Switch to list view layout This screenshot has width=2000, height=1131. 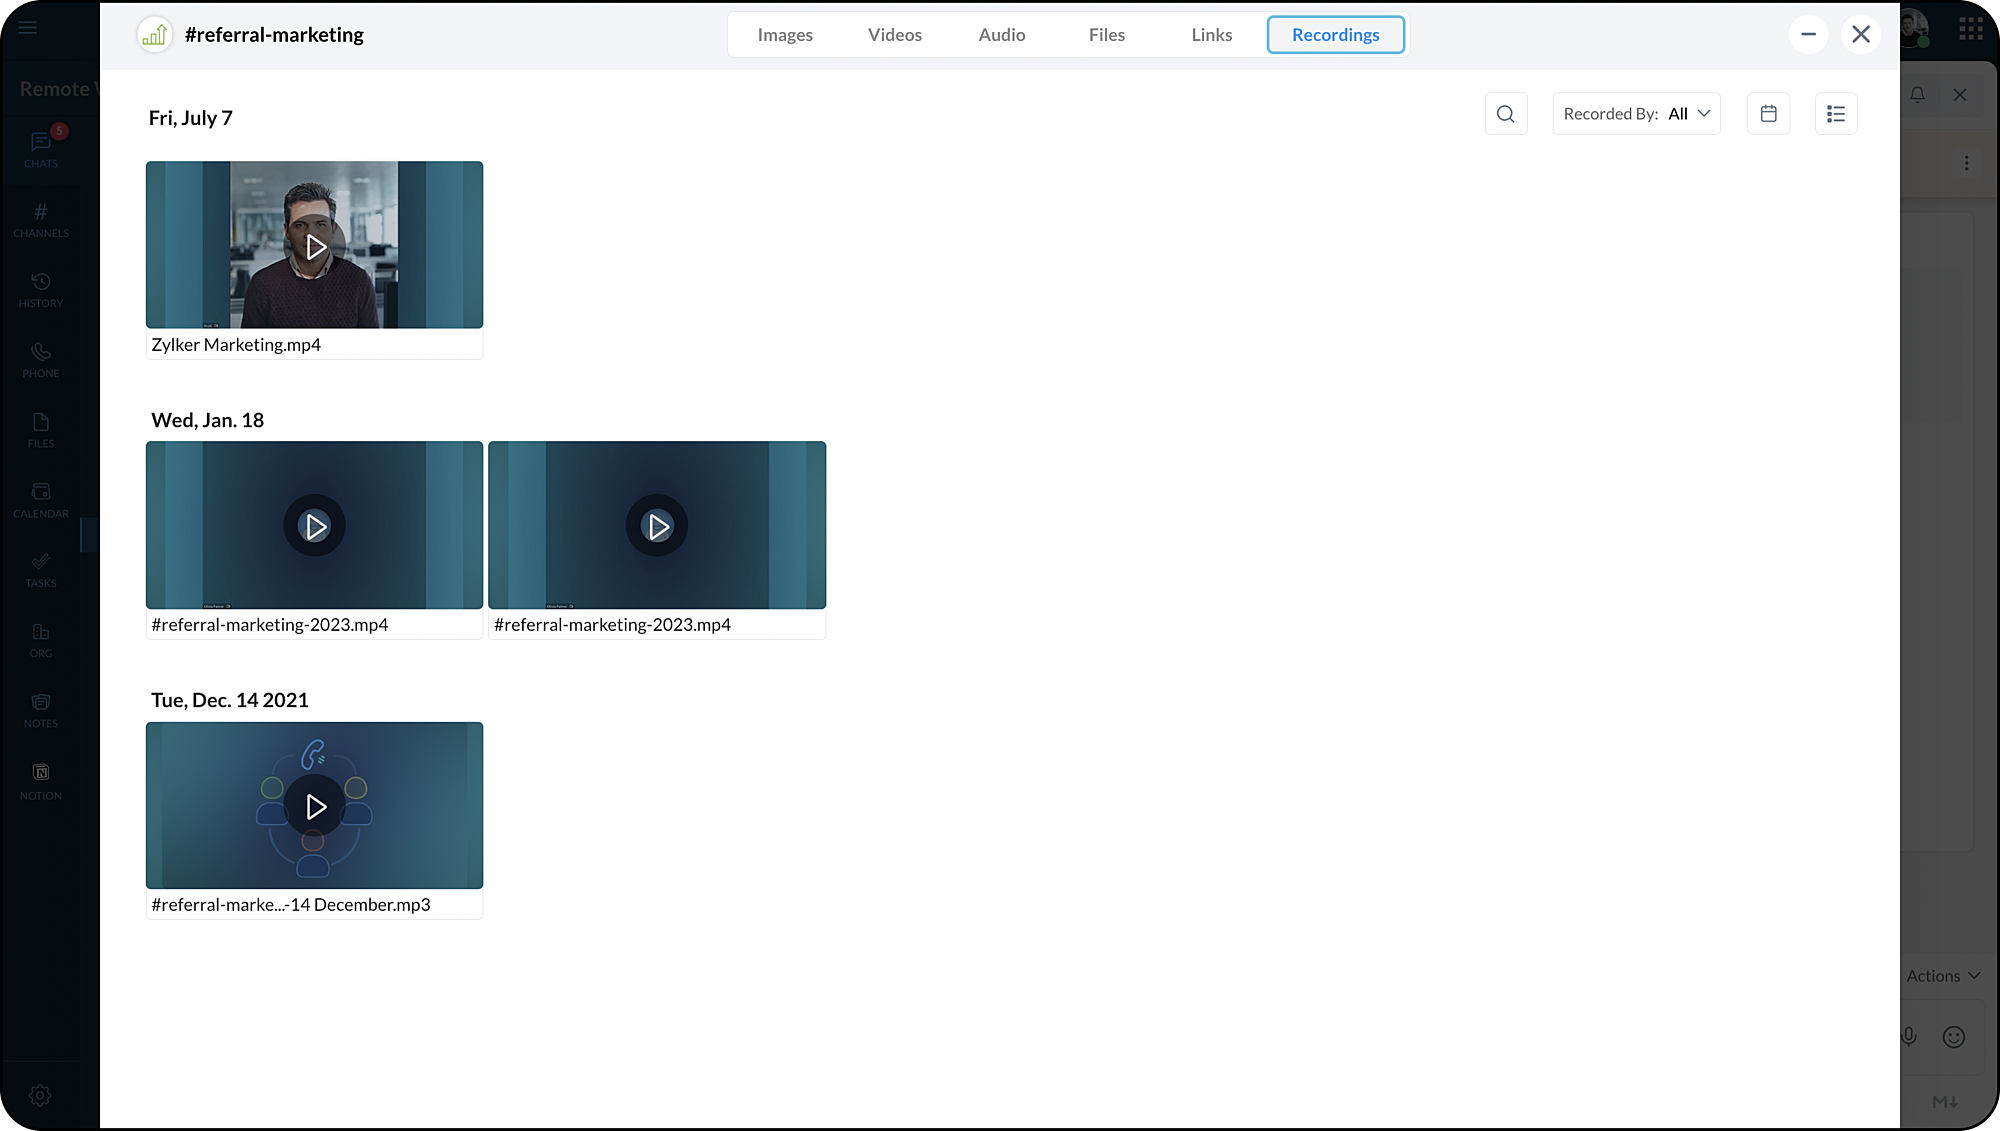1836,114
